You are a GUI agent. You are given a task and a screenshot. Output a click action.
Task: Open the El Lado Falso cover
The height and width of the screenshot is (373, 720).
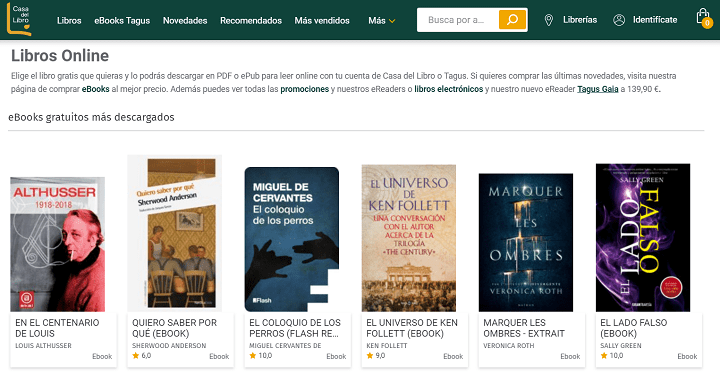click(x=643, y=237)
